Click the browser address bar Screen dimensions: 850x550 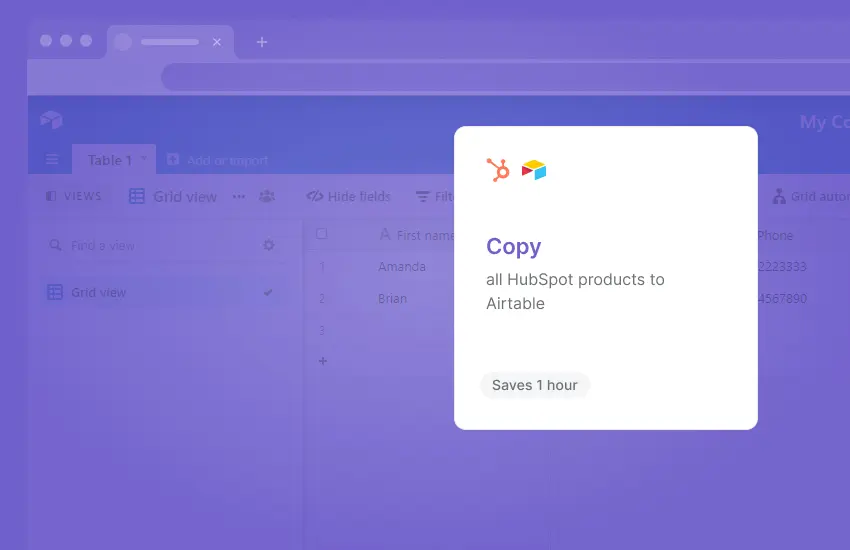coord(505,76)
